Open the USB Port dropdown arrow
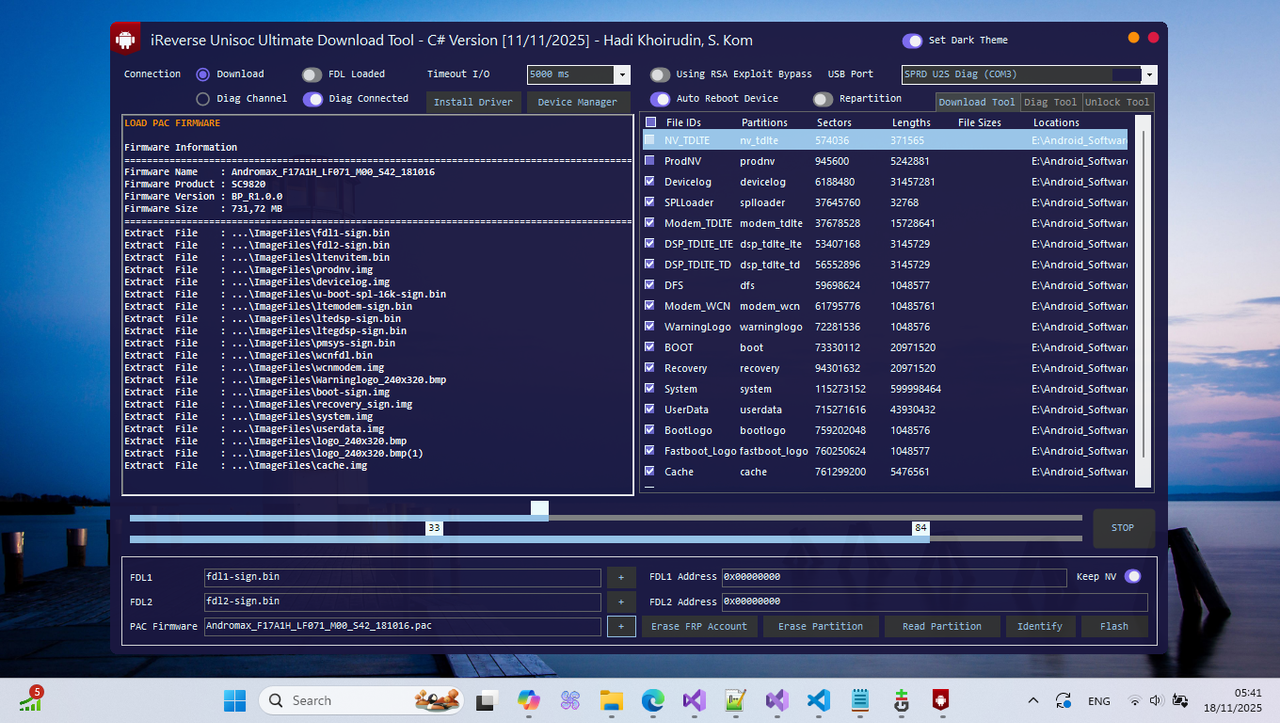Screen dimensions: 1280x723 coord(1149,75)
